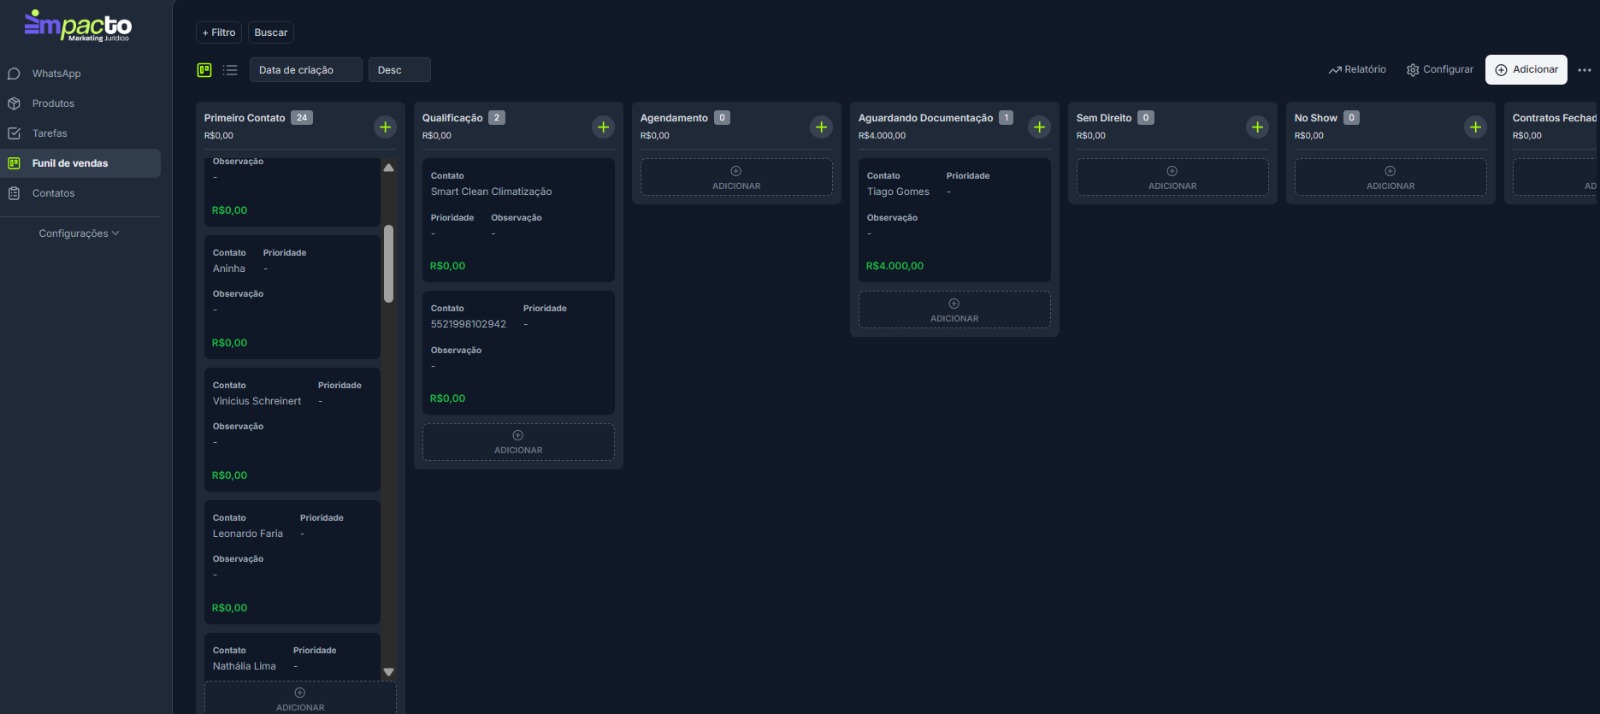This screenshot has width=1600, height=714.
Task: Open the Data de criação sort dropdown
Action: tap(305, 70)
